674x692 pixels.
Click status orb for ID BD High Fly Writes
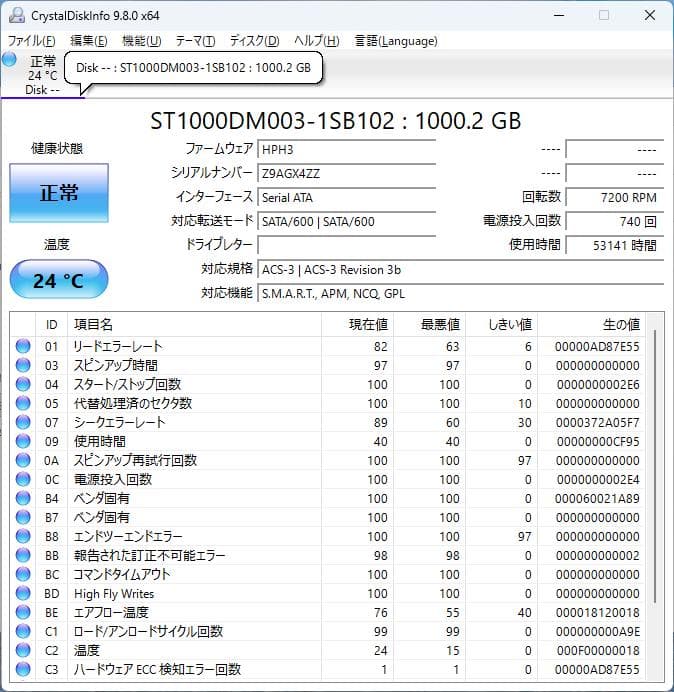(x=23, y=593)
